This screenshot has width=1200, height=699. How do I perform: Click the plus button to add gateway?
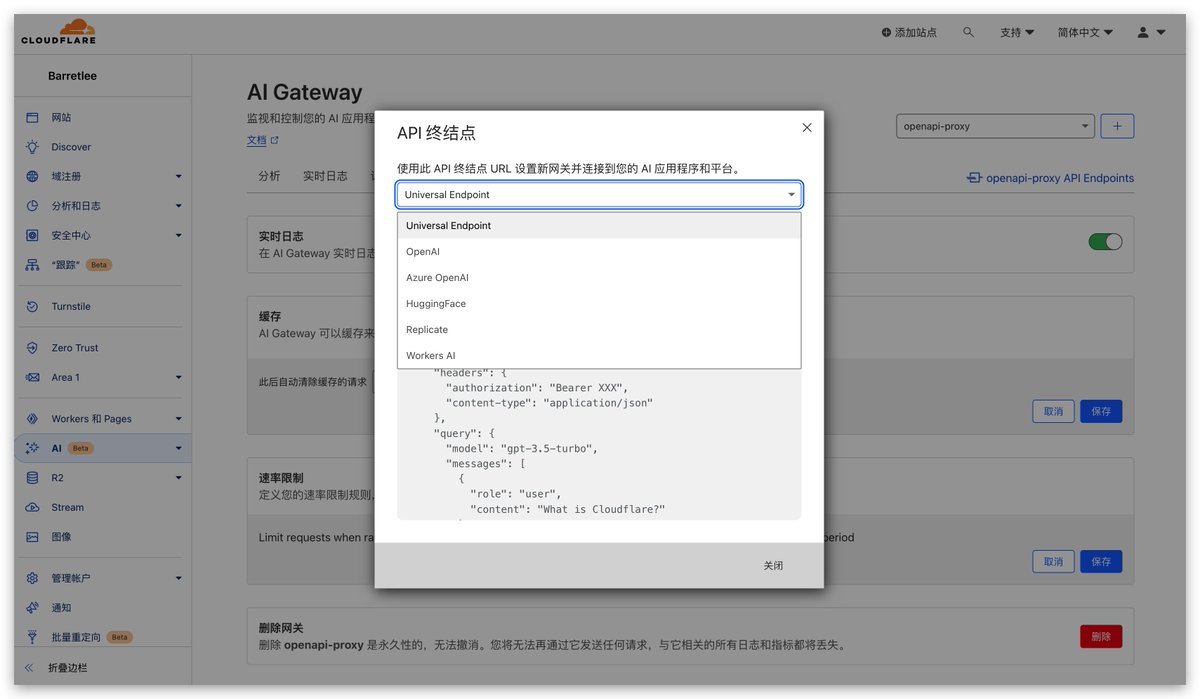(x=1117, y=126)
